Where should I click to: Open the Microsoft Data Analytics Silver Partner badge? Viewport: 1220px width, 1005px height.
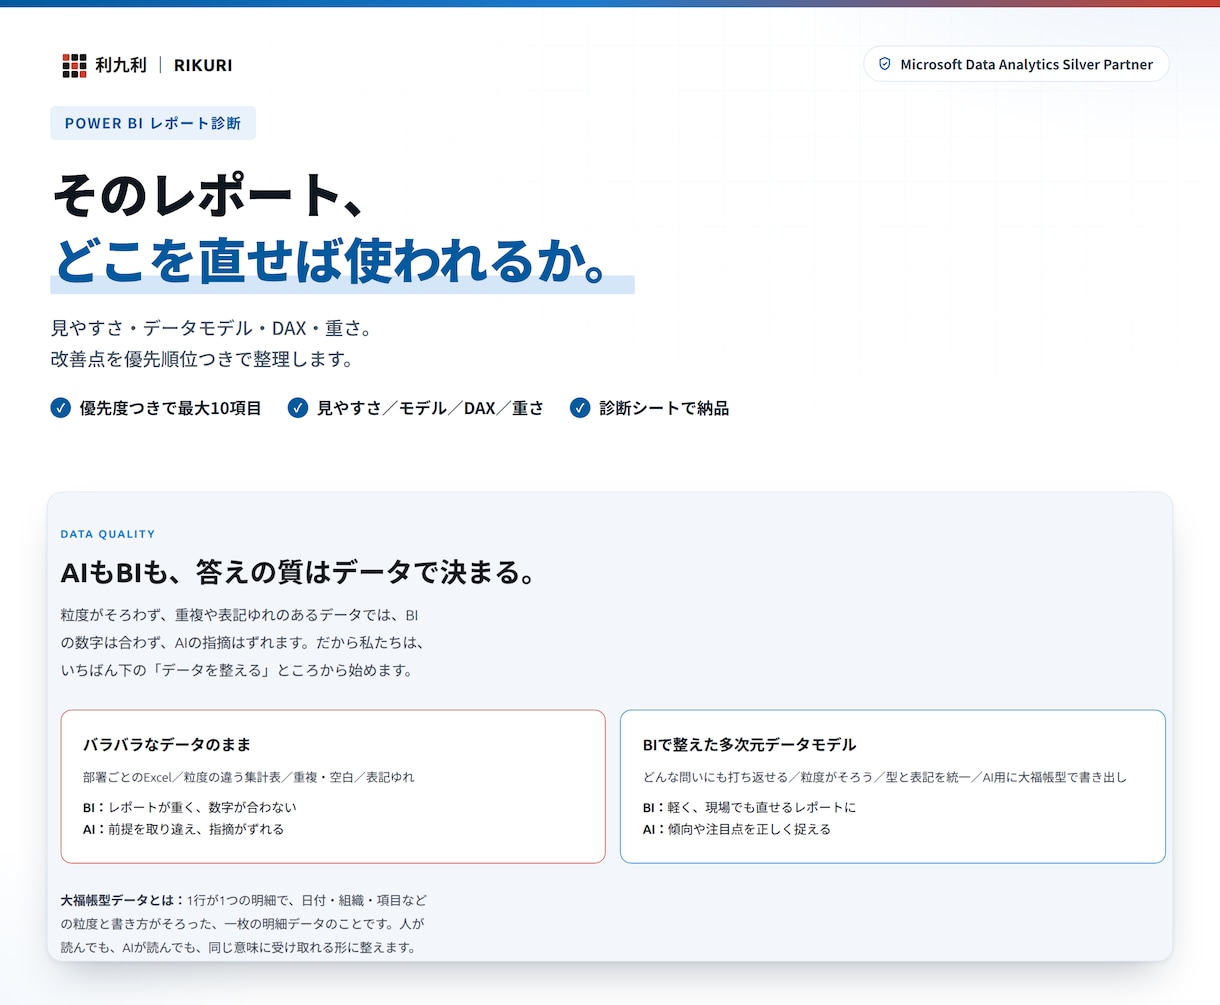pos(1016,64)
